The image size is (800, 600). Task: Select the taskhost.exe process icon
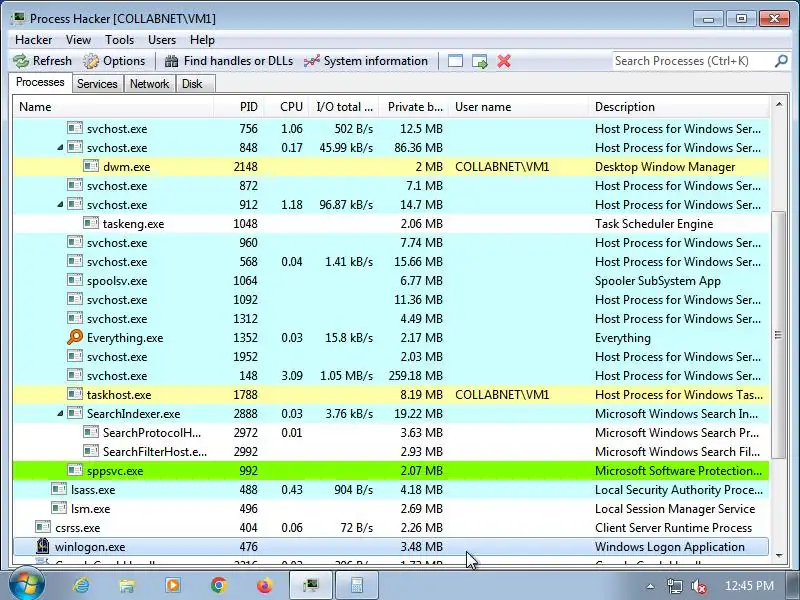(x=74, y=394)
